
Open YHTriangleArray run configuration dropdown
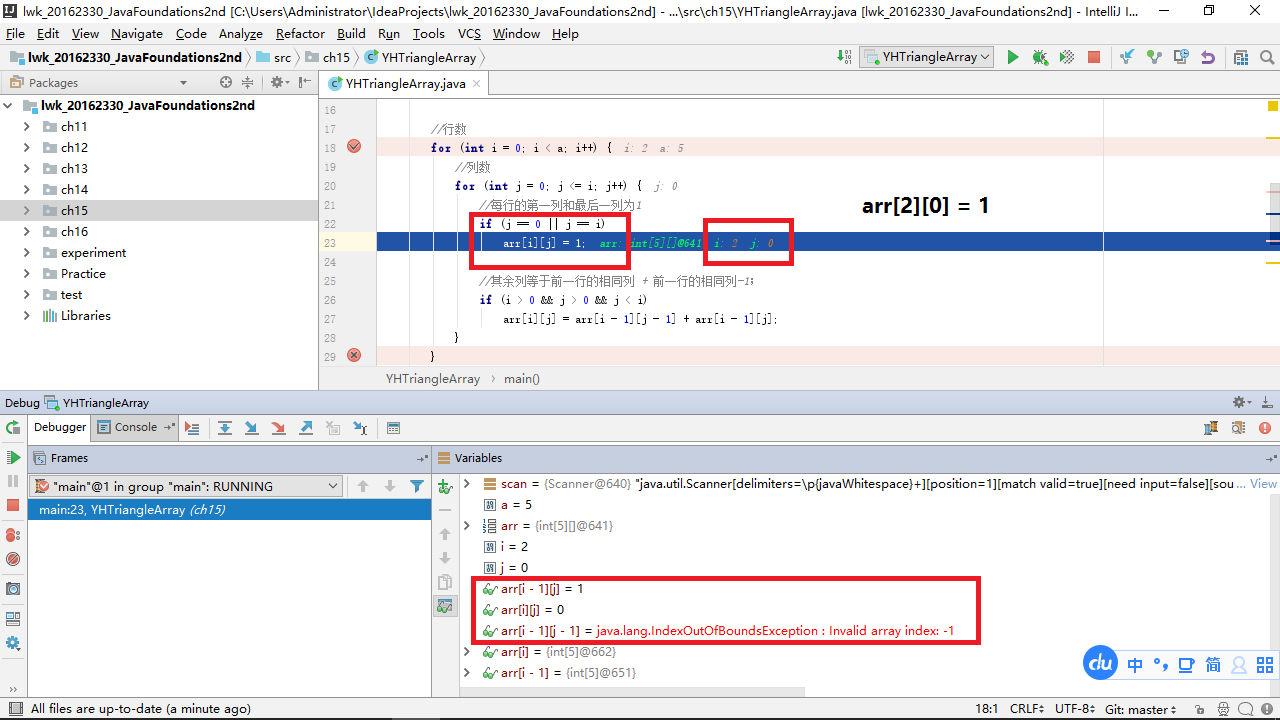pos(927,57)
